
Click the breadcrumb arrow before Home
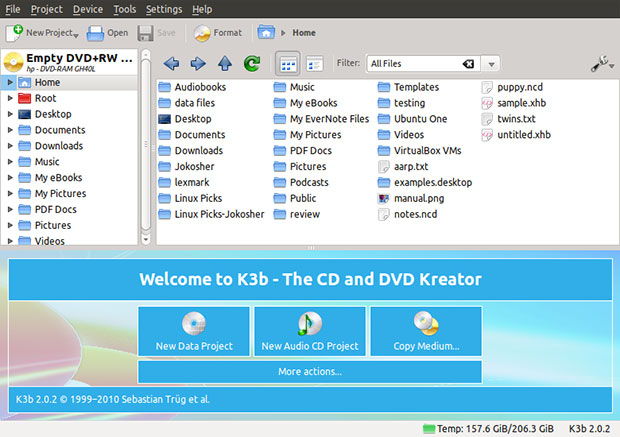coord(283,33)
